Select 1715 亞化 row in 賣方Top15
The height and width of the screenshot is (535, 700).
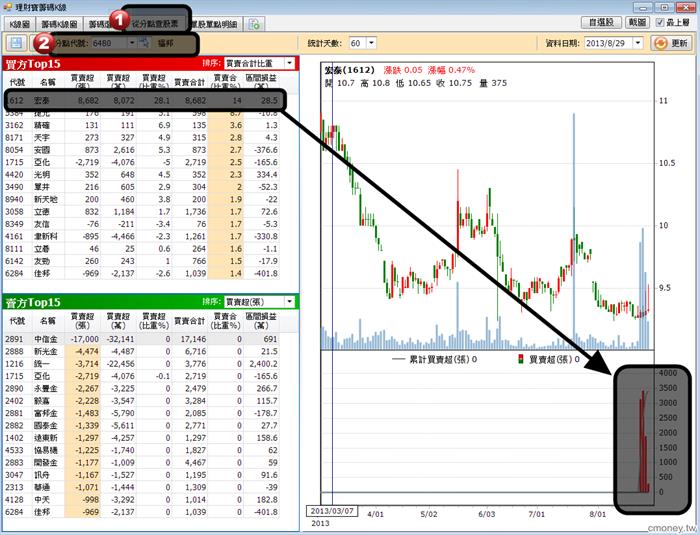tap(142, 376)
